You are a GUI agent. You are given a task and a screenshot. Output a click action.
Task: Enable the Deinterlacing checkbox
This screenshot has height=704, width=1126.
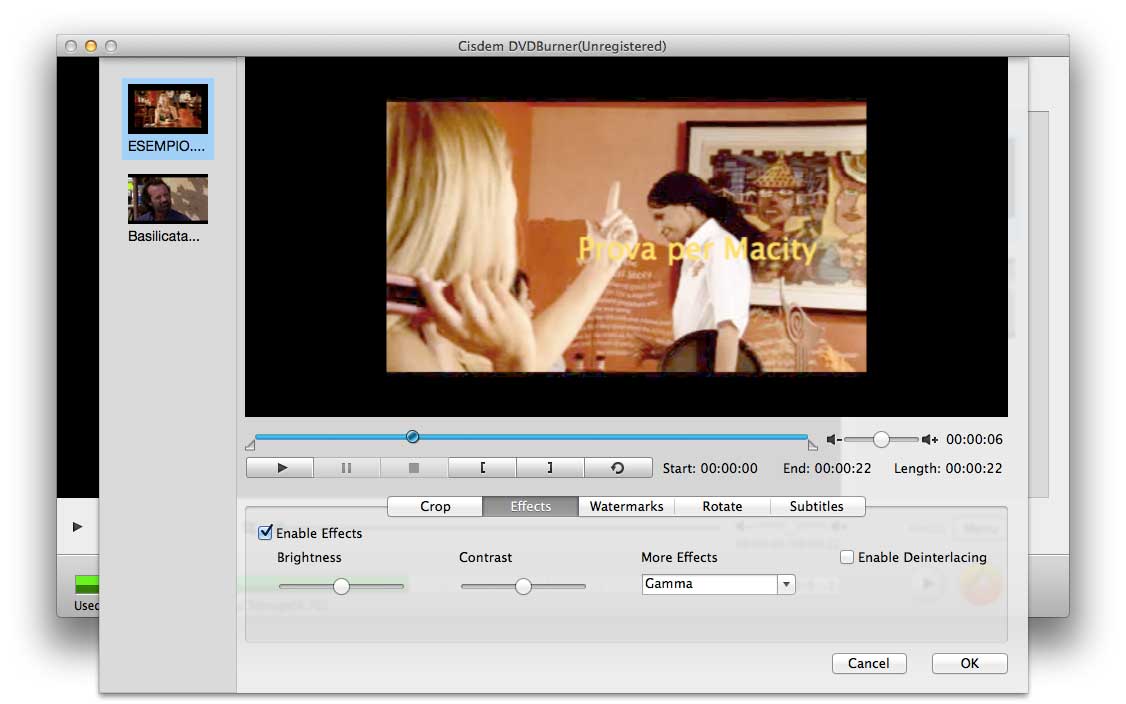pyautogui.click(x=847, y=557)
